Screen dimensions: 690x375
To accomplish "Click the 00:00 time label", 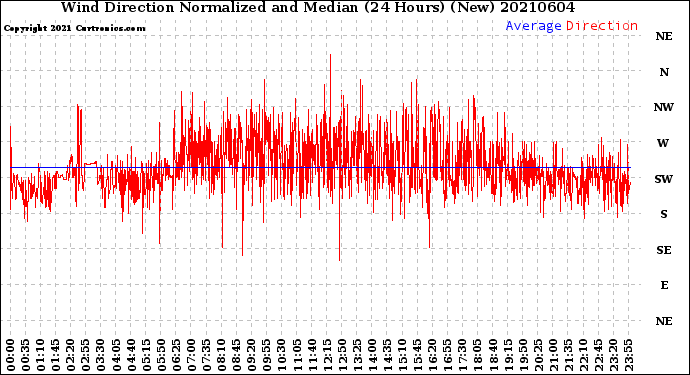I will (11, 355).
